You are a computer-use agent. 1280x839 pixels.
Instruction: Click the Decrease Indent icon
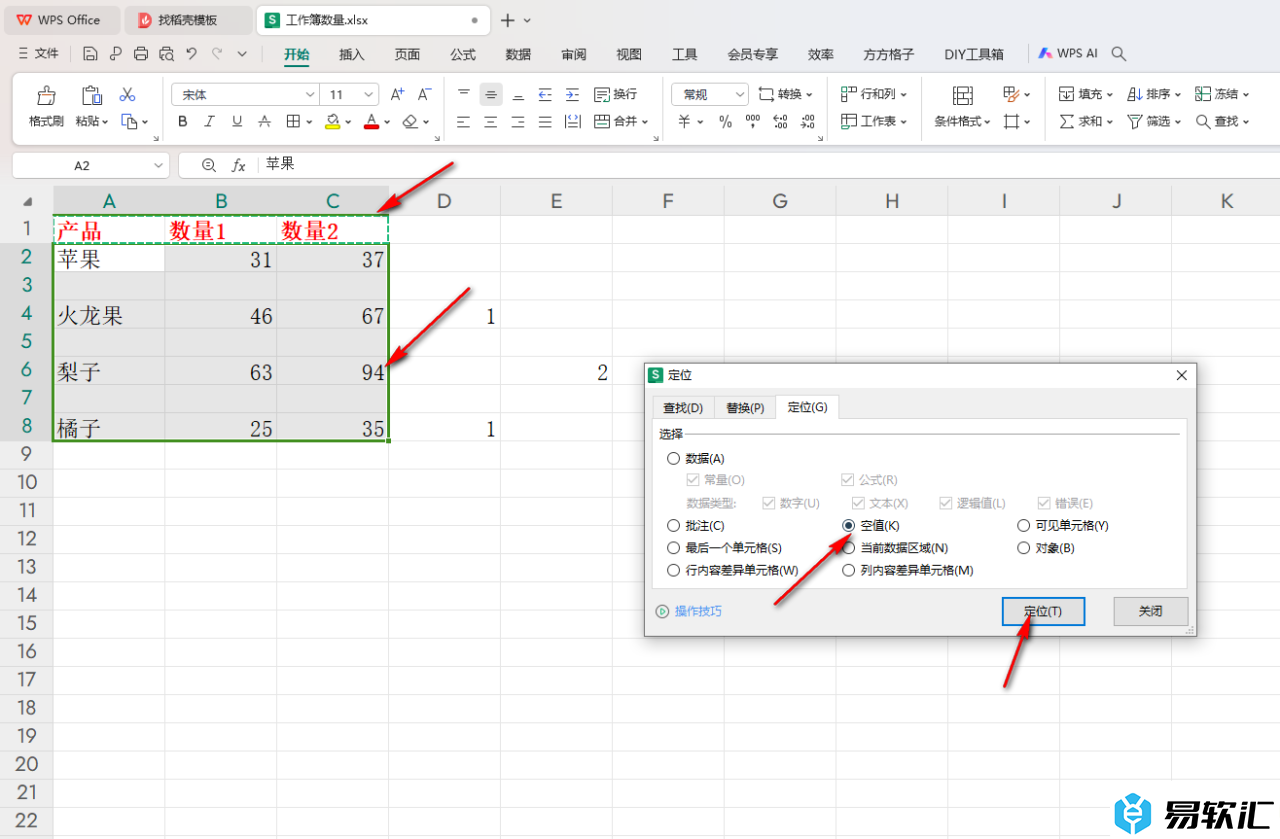(x=545, y=95)
